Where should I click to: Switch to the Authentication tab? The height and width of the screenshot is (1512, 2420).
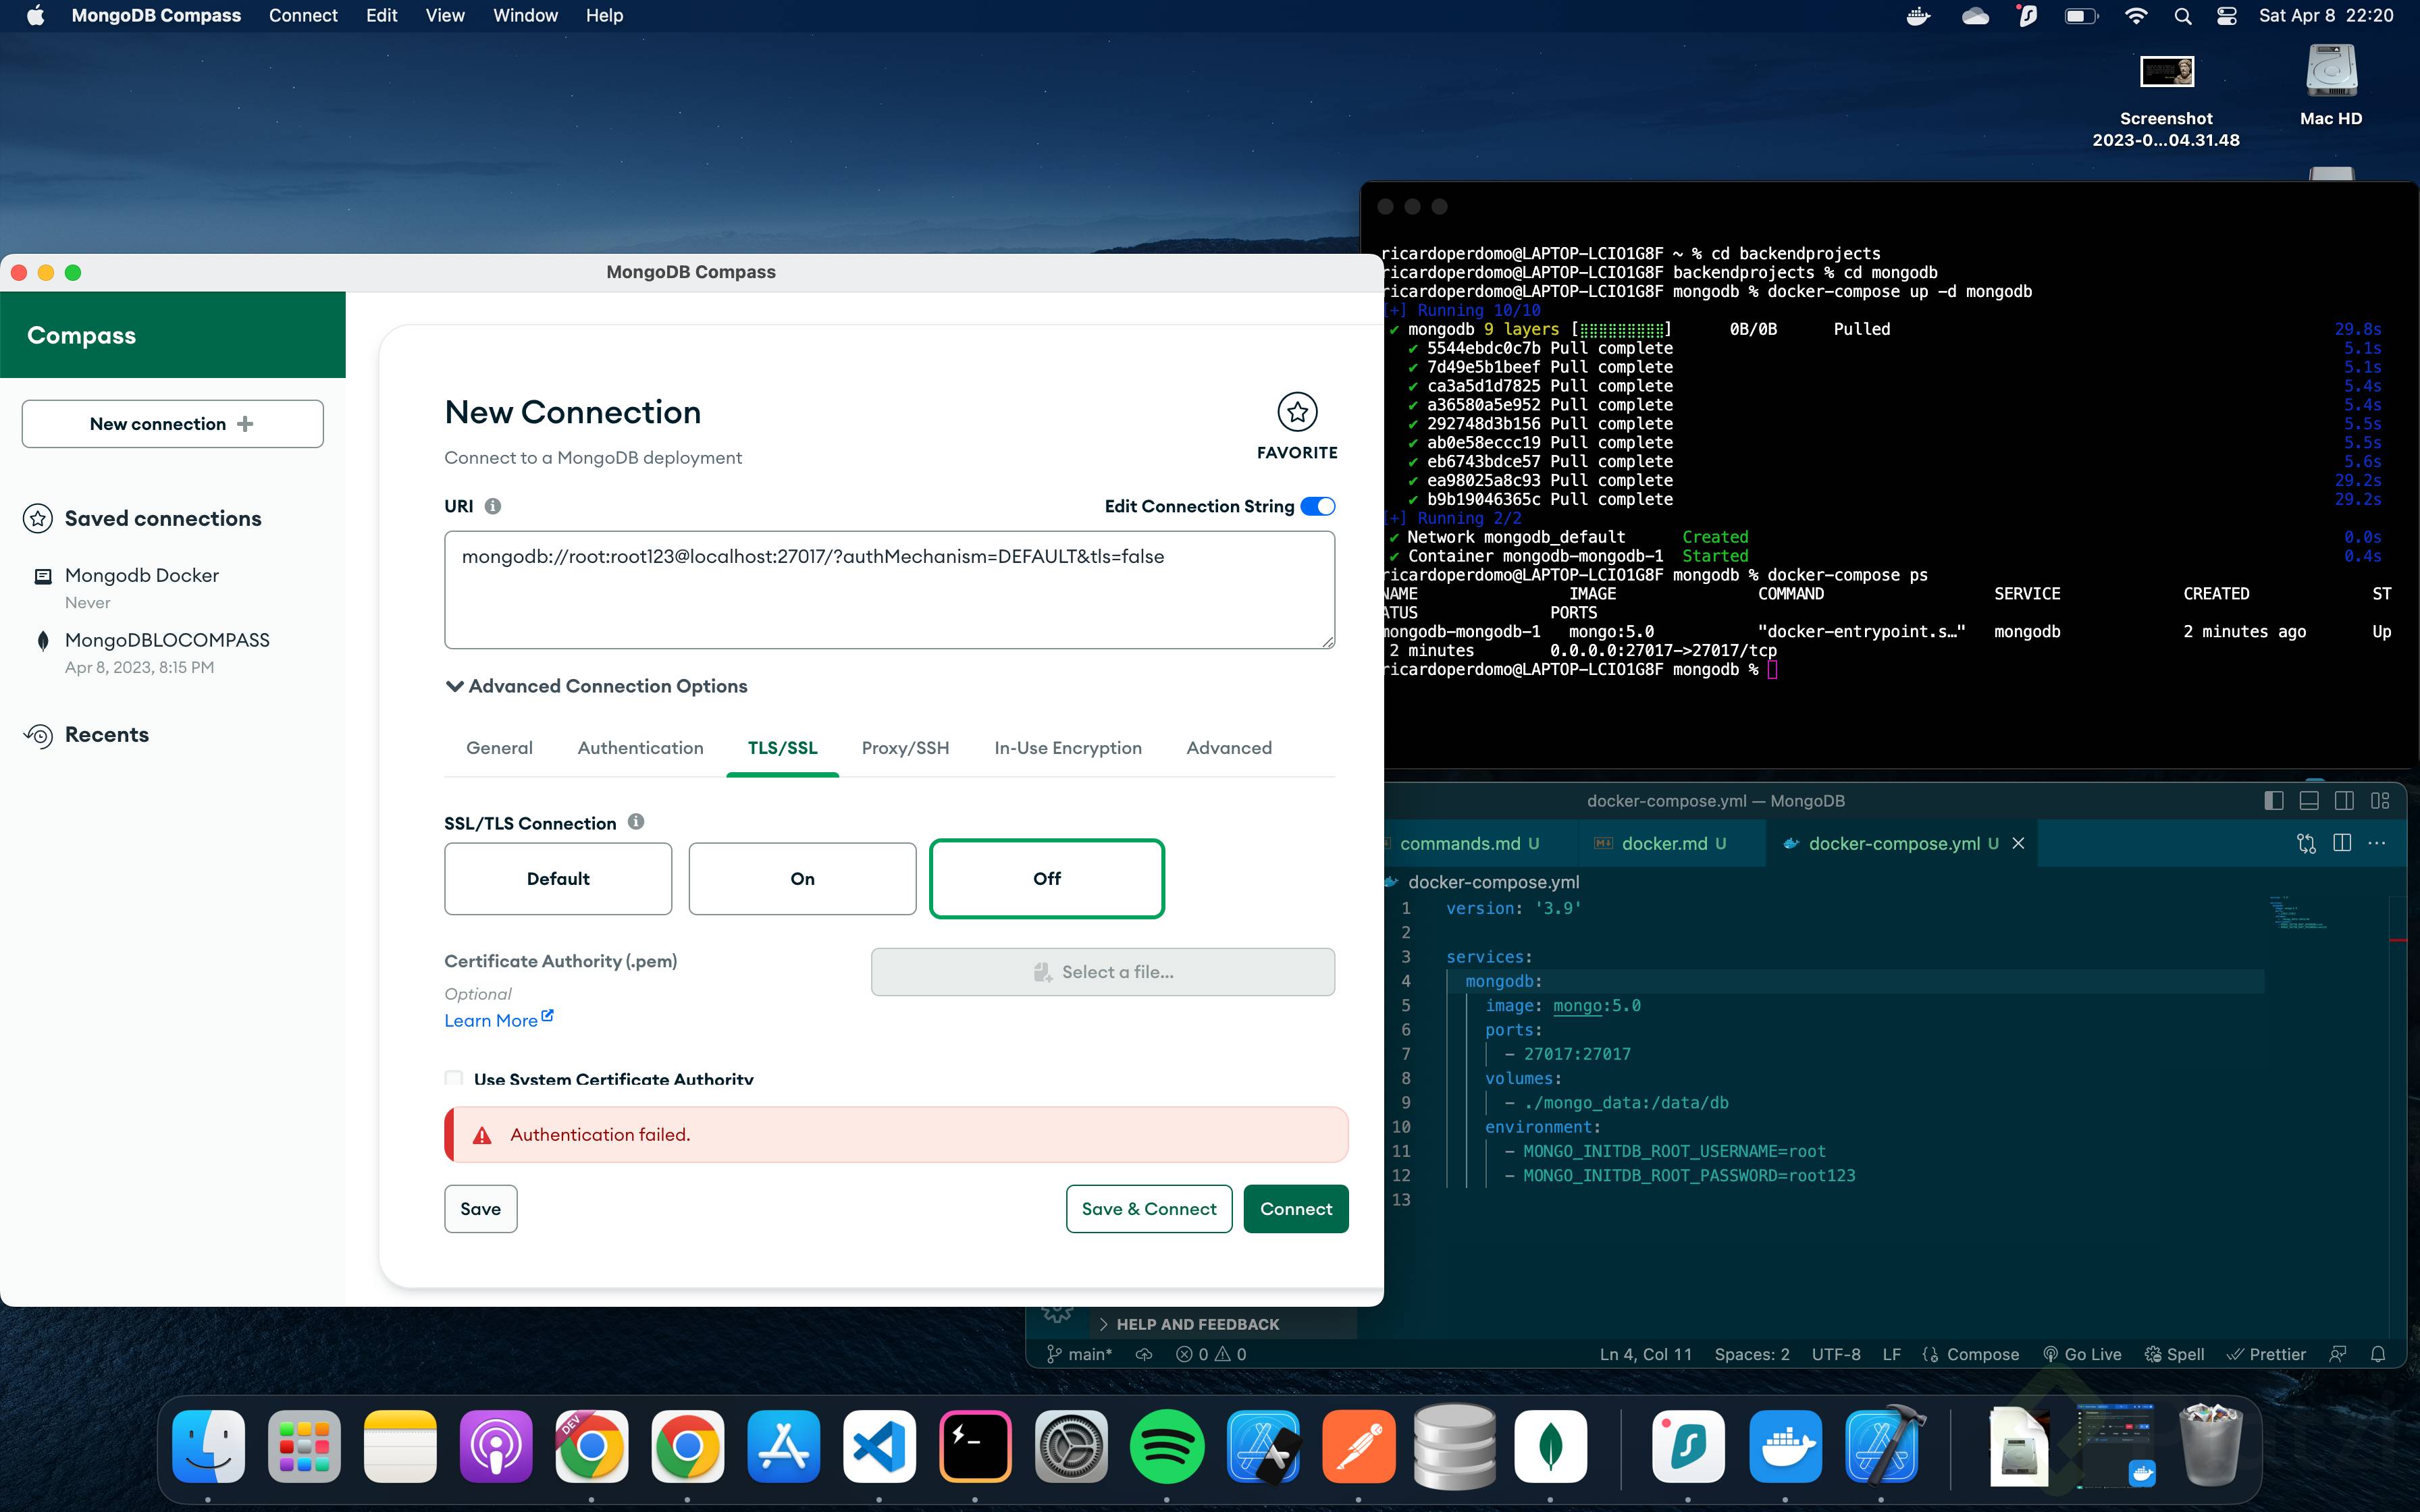pyautogui.click(x=640, y=748)
